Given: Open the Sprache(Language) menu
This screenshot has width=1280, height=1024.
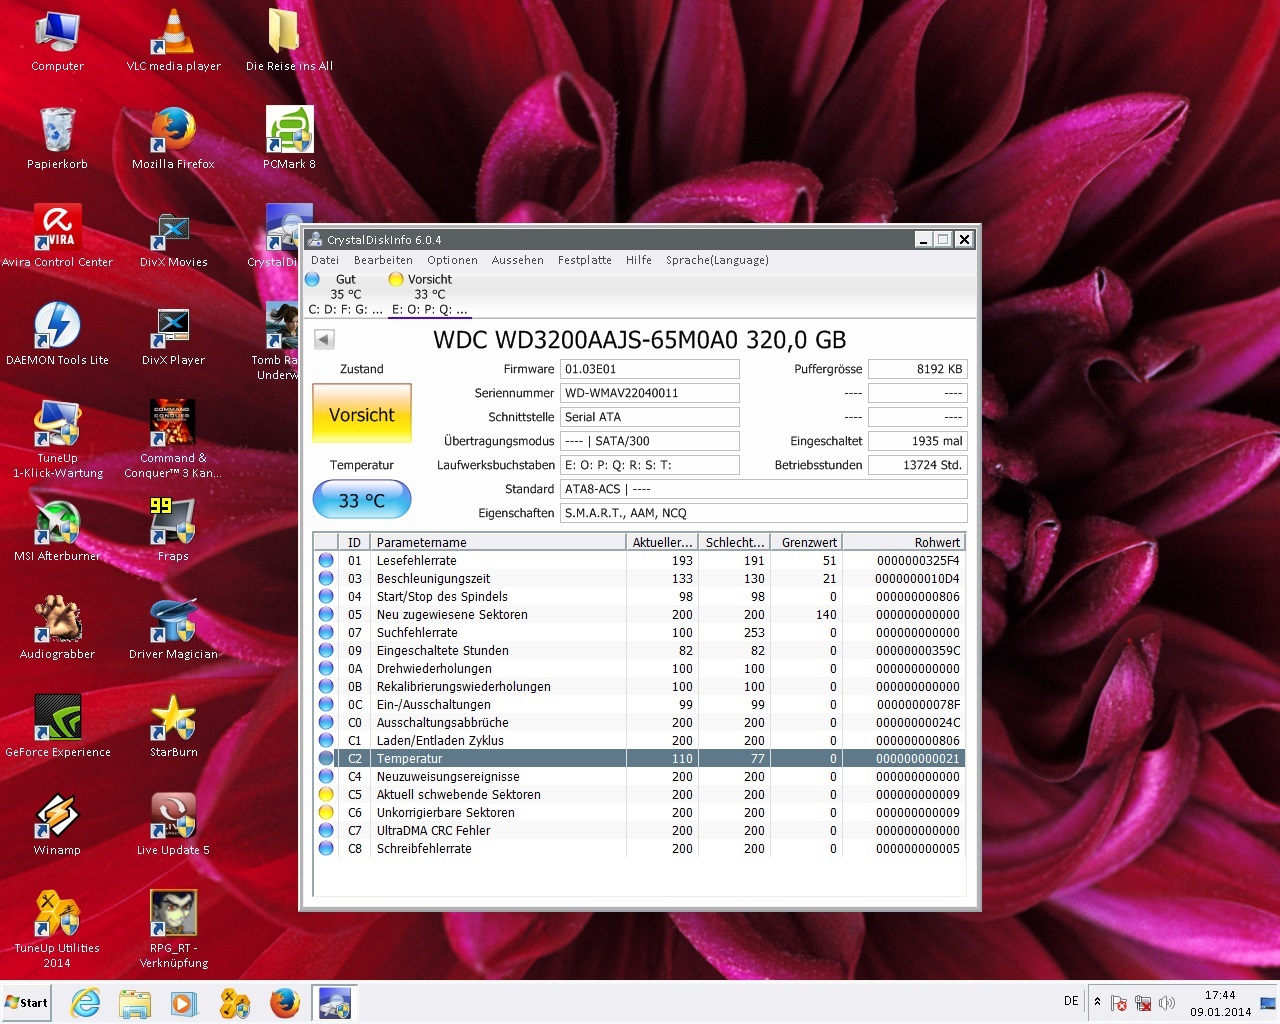Looking at the screenshot, I should point(717,260).
